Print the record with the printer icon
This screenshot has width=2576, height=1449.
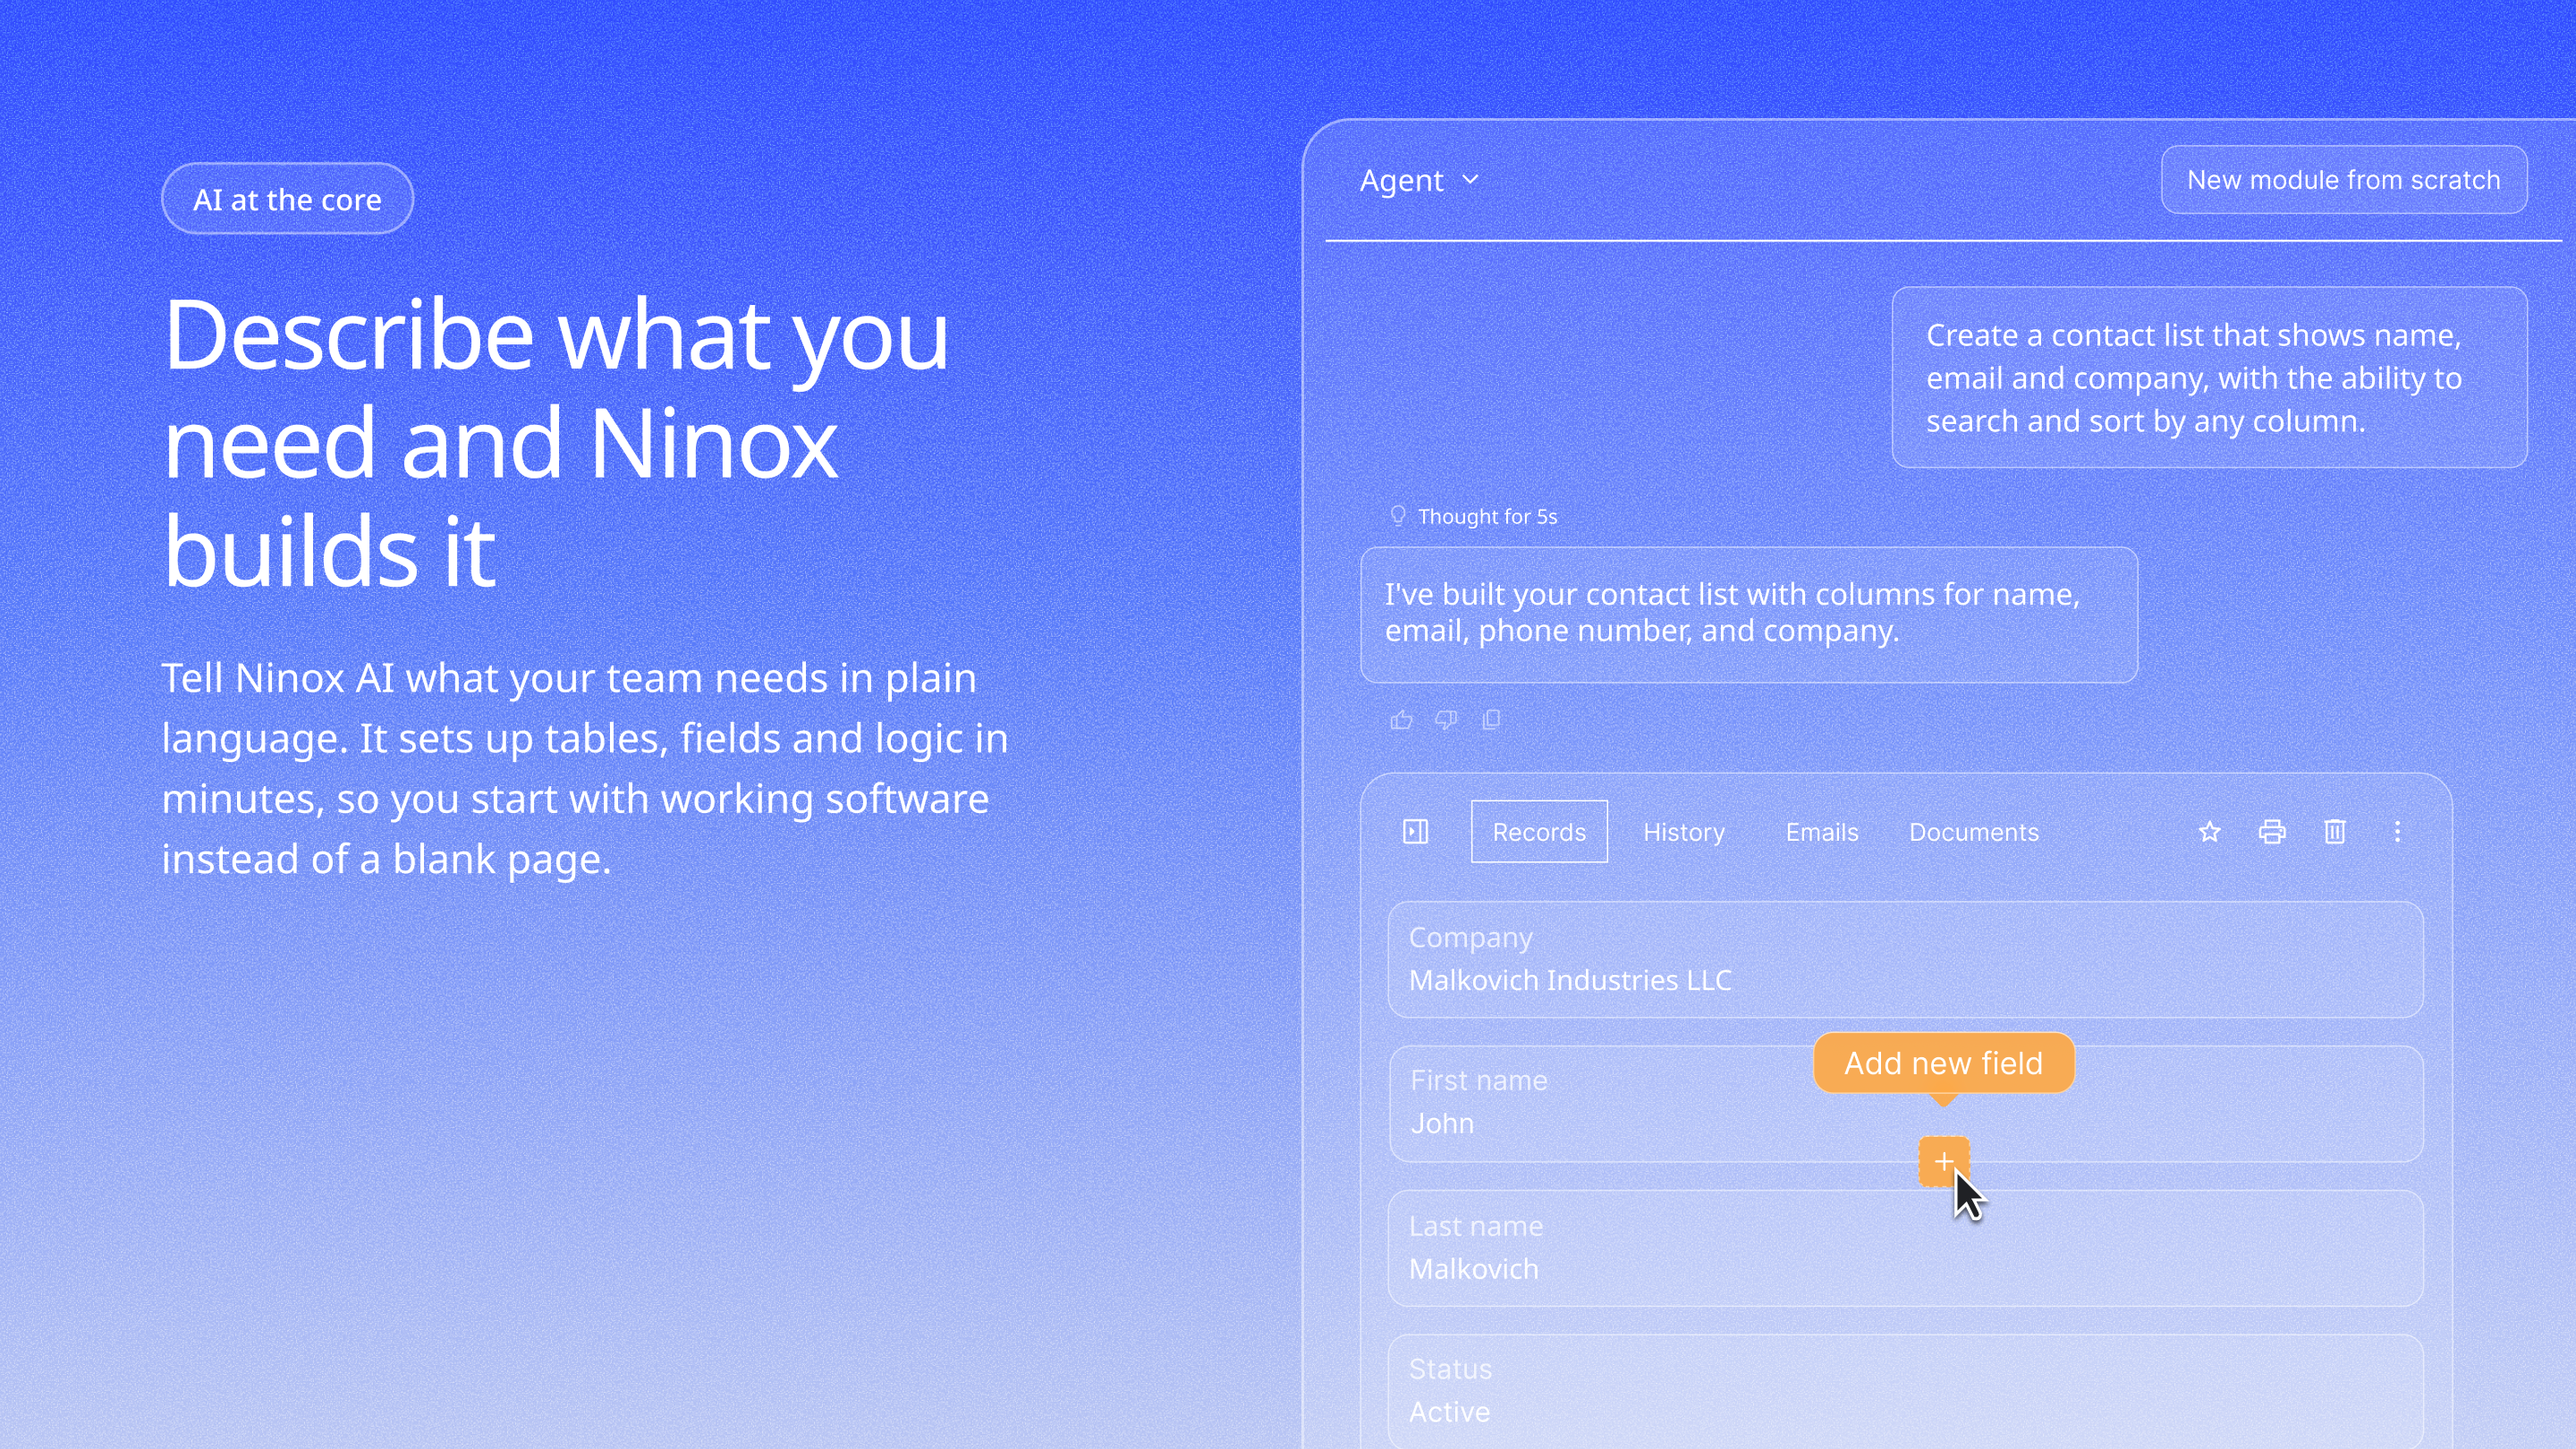2272,831
